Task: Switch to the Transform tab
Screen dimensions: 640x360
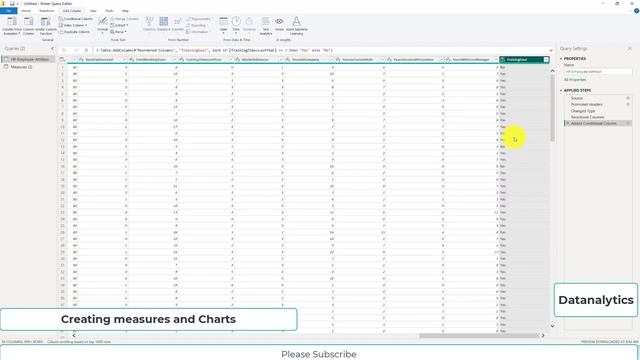Action: click(47, 11)
